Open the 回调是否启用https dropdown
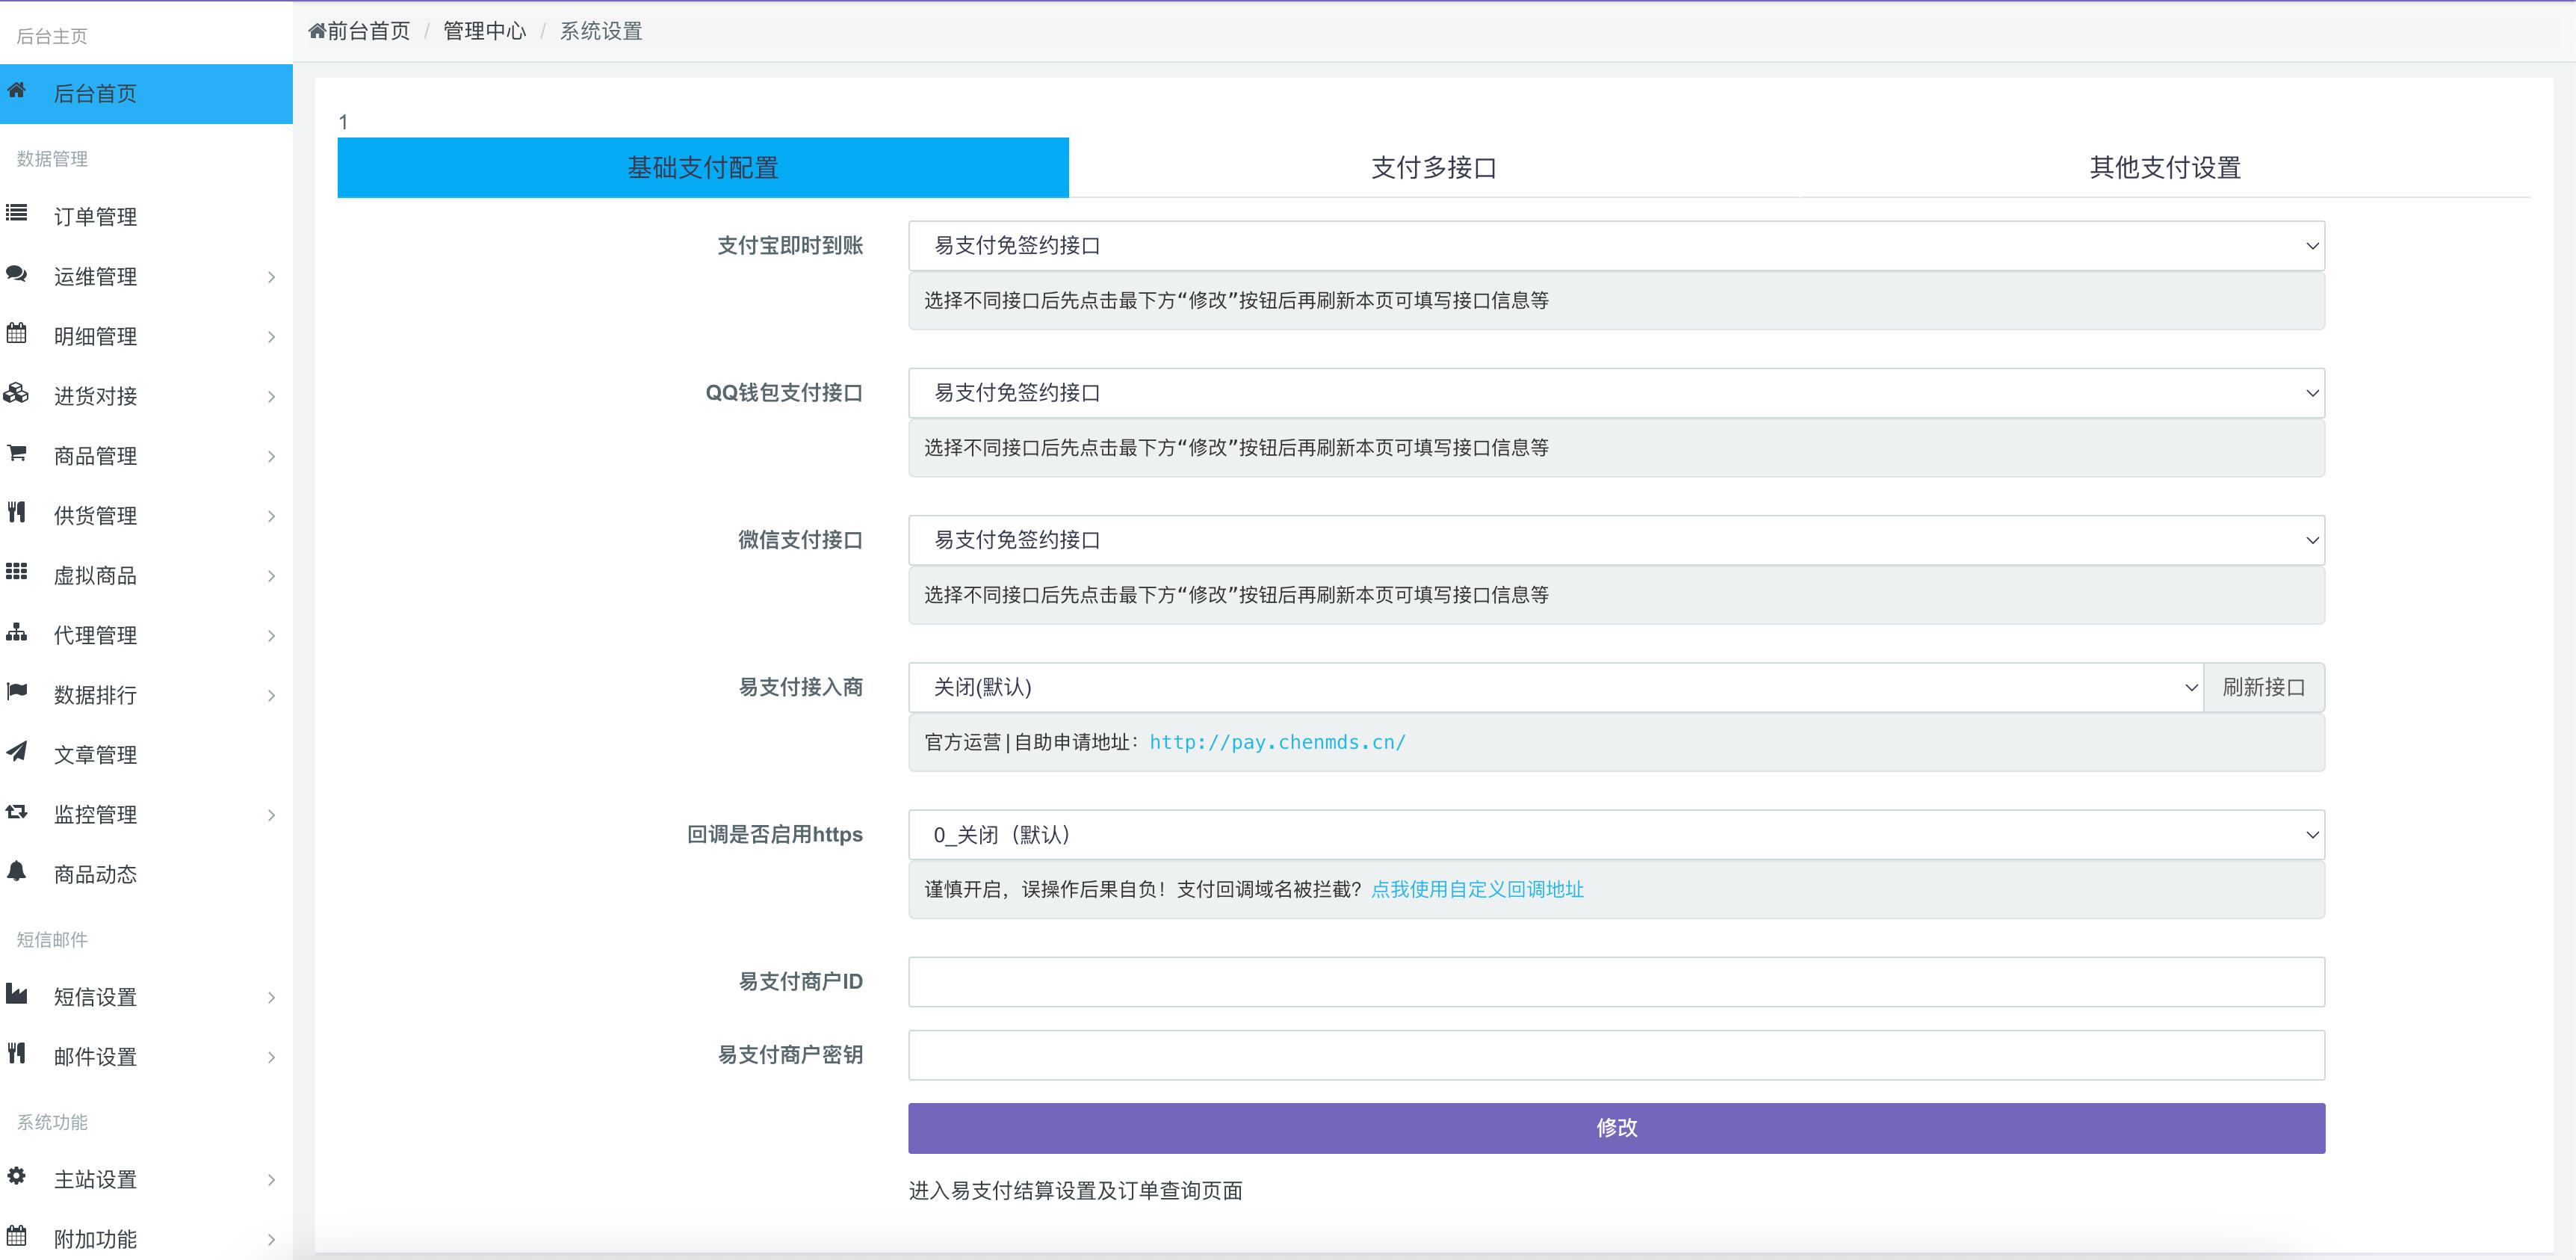The height and width of the screenshot is (1260, 2576). [1616, 834]
